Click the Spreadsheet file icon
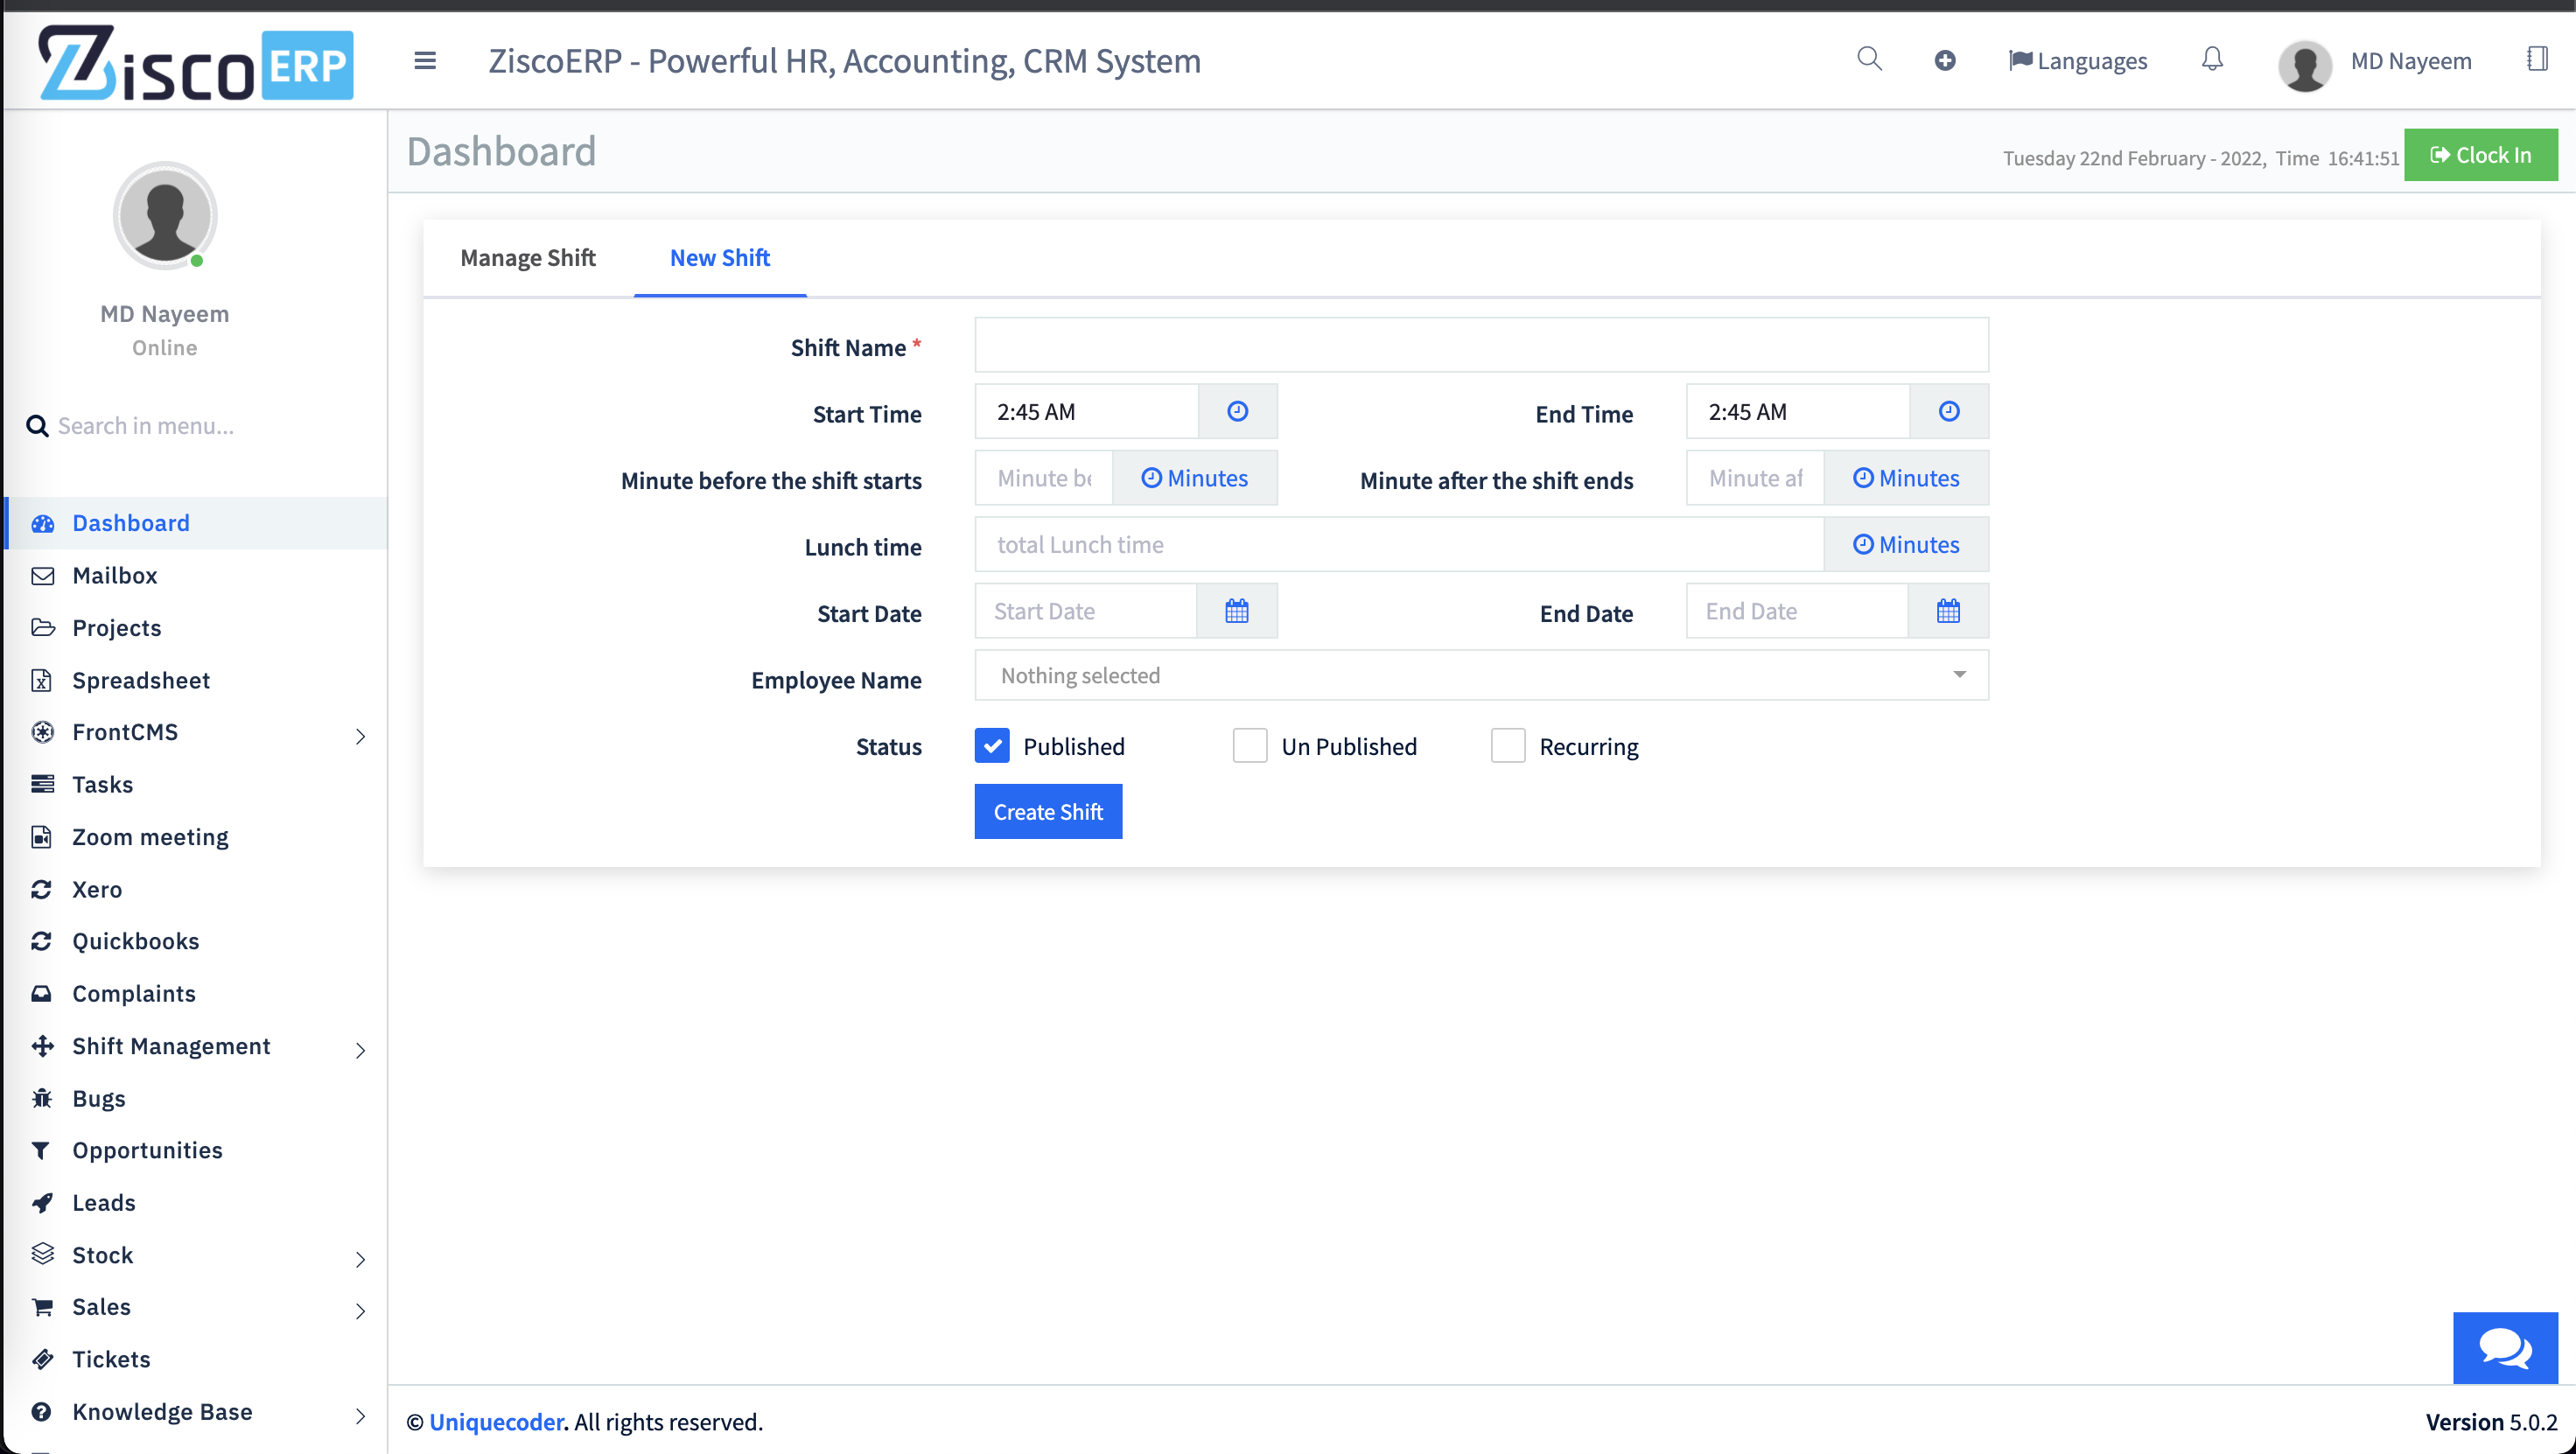 (x=41, y=680)
